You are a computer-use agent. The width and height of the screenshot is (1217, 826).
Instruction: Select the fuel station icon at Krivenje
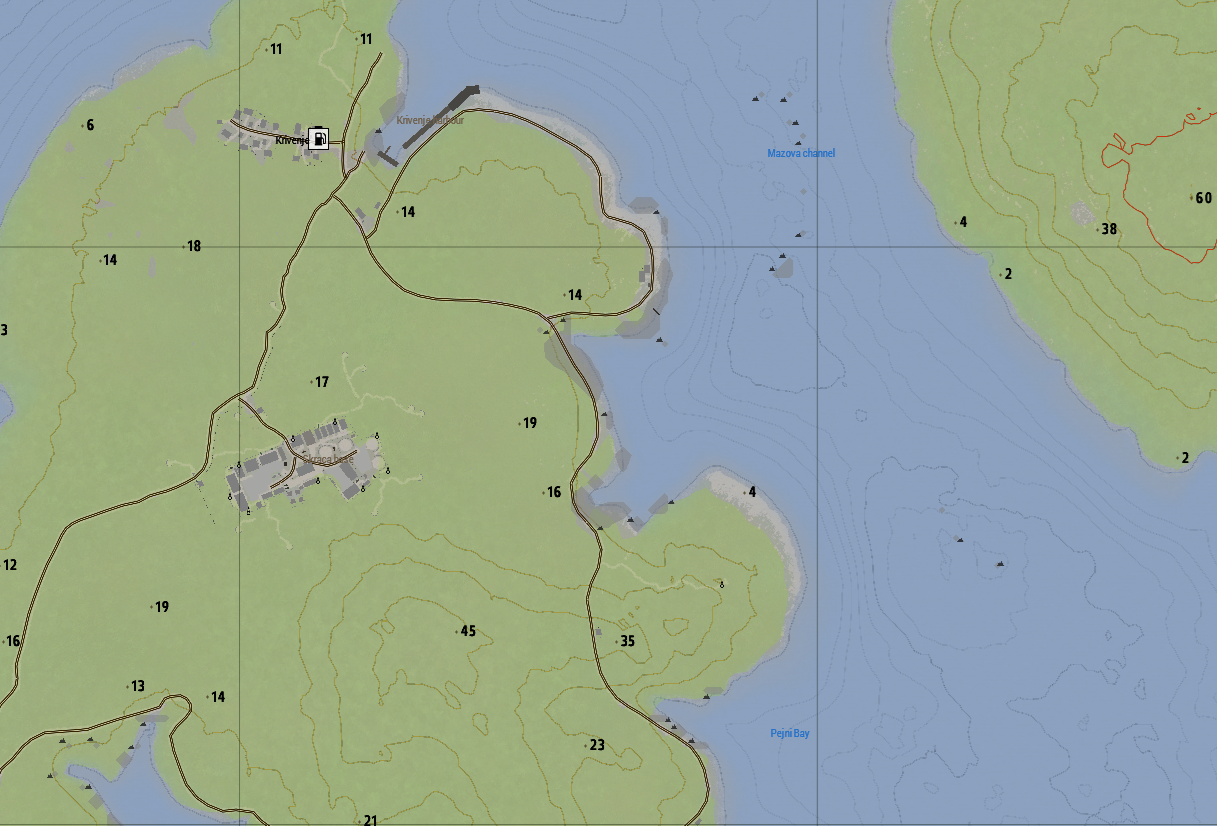(x=318, y=138)
